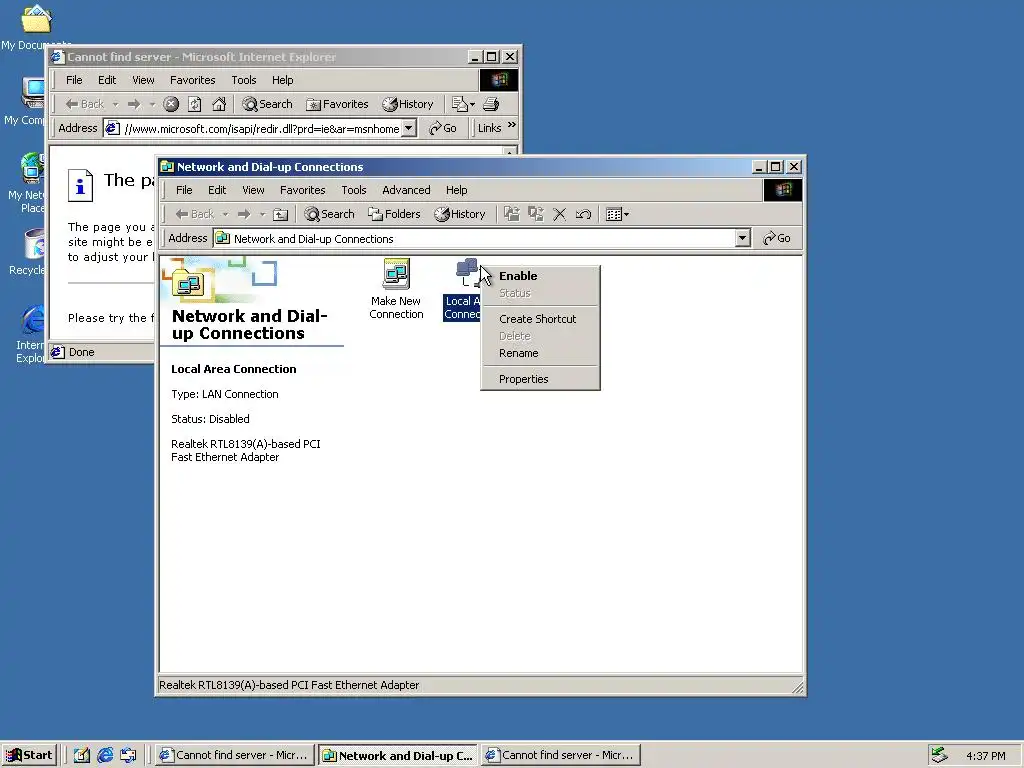Click the Edit menu in Network Connections
Image resolution: width=1024 pixels, height=768 pixels.
[x=217, y=190]
